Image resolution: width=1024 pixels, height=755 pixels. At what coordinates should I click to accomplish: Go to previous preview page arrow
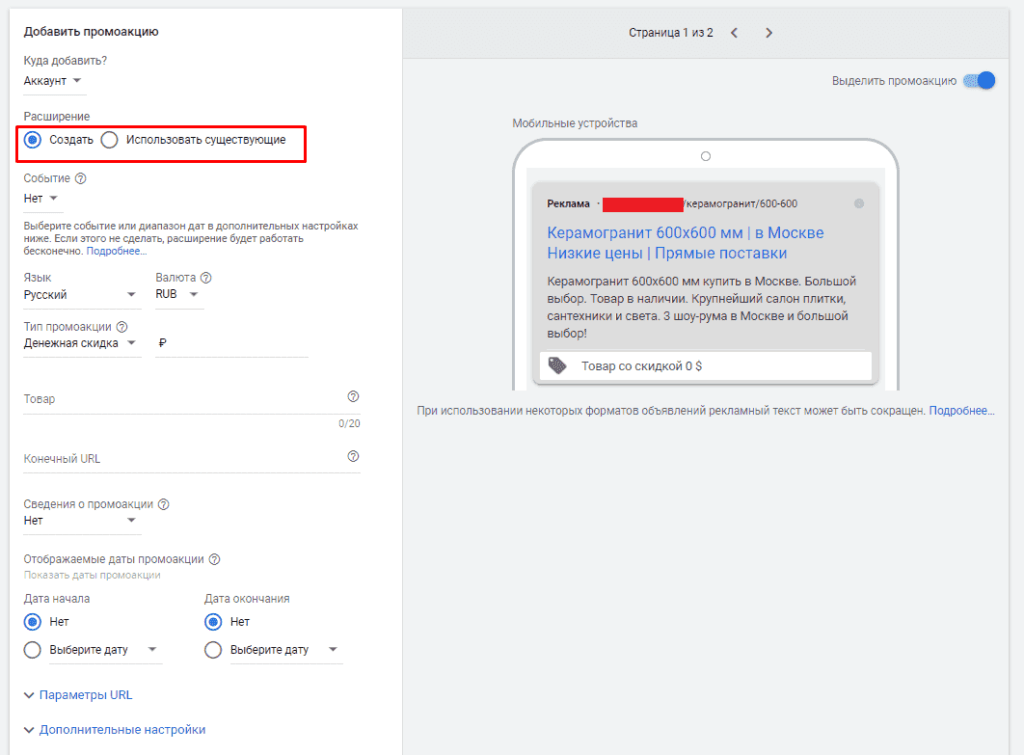coord(734,33)
